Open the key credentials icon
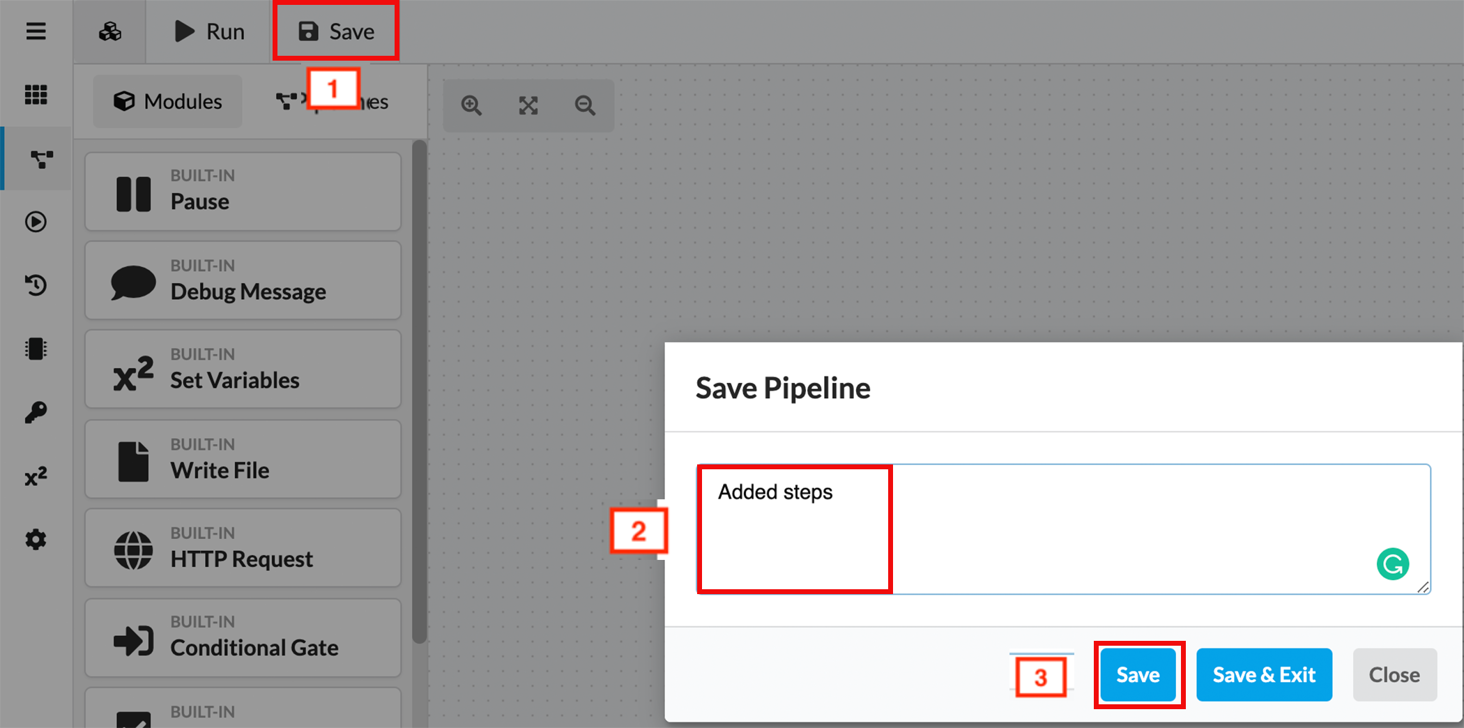Viewport: 1464px width, 728px height. point(36,413)
